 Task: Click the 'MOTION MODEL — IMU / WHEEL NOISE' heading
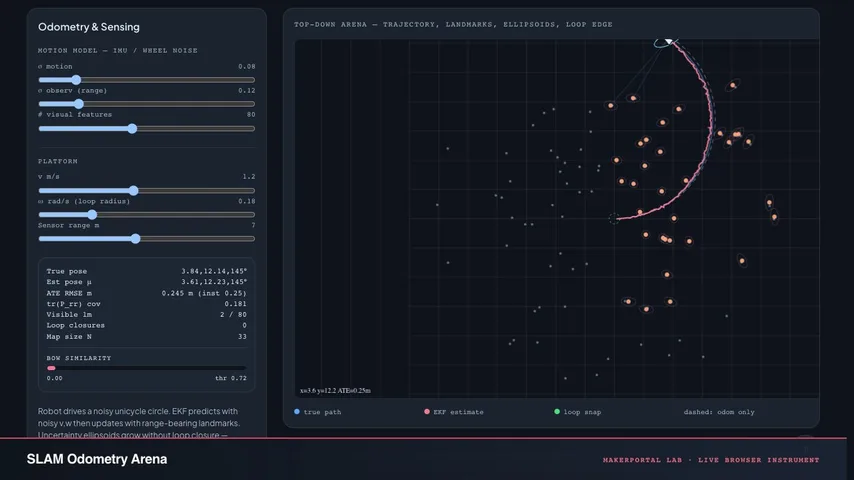[118, 51]
